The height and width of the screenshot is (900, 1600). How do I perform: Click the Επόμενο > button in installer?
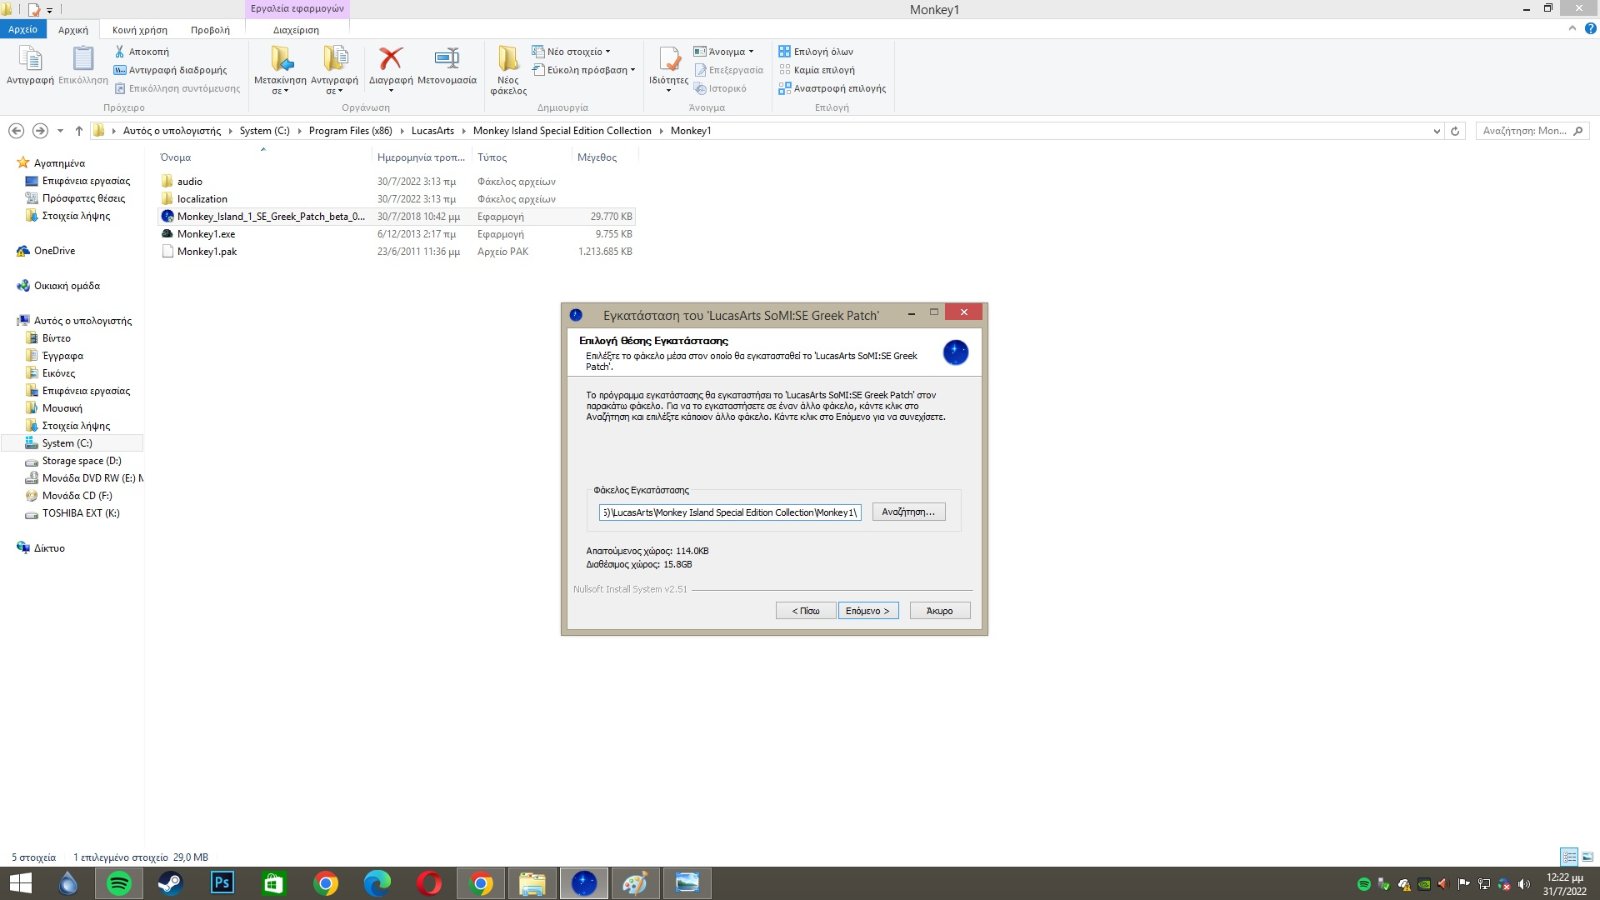click(x=867, y=610)
